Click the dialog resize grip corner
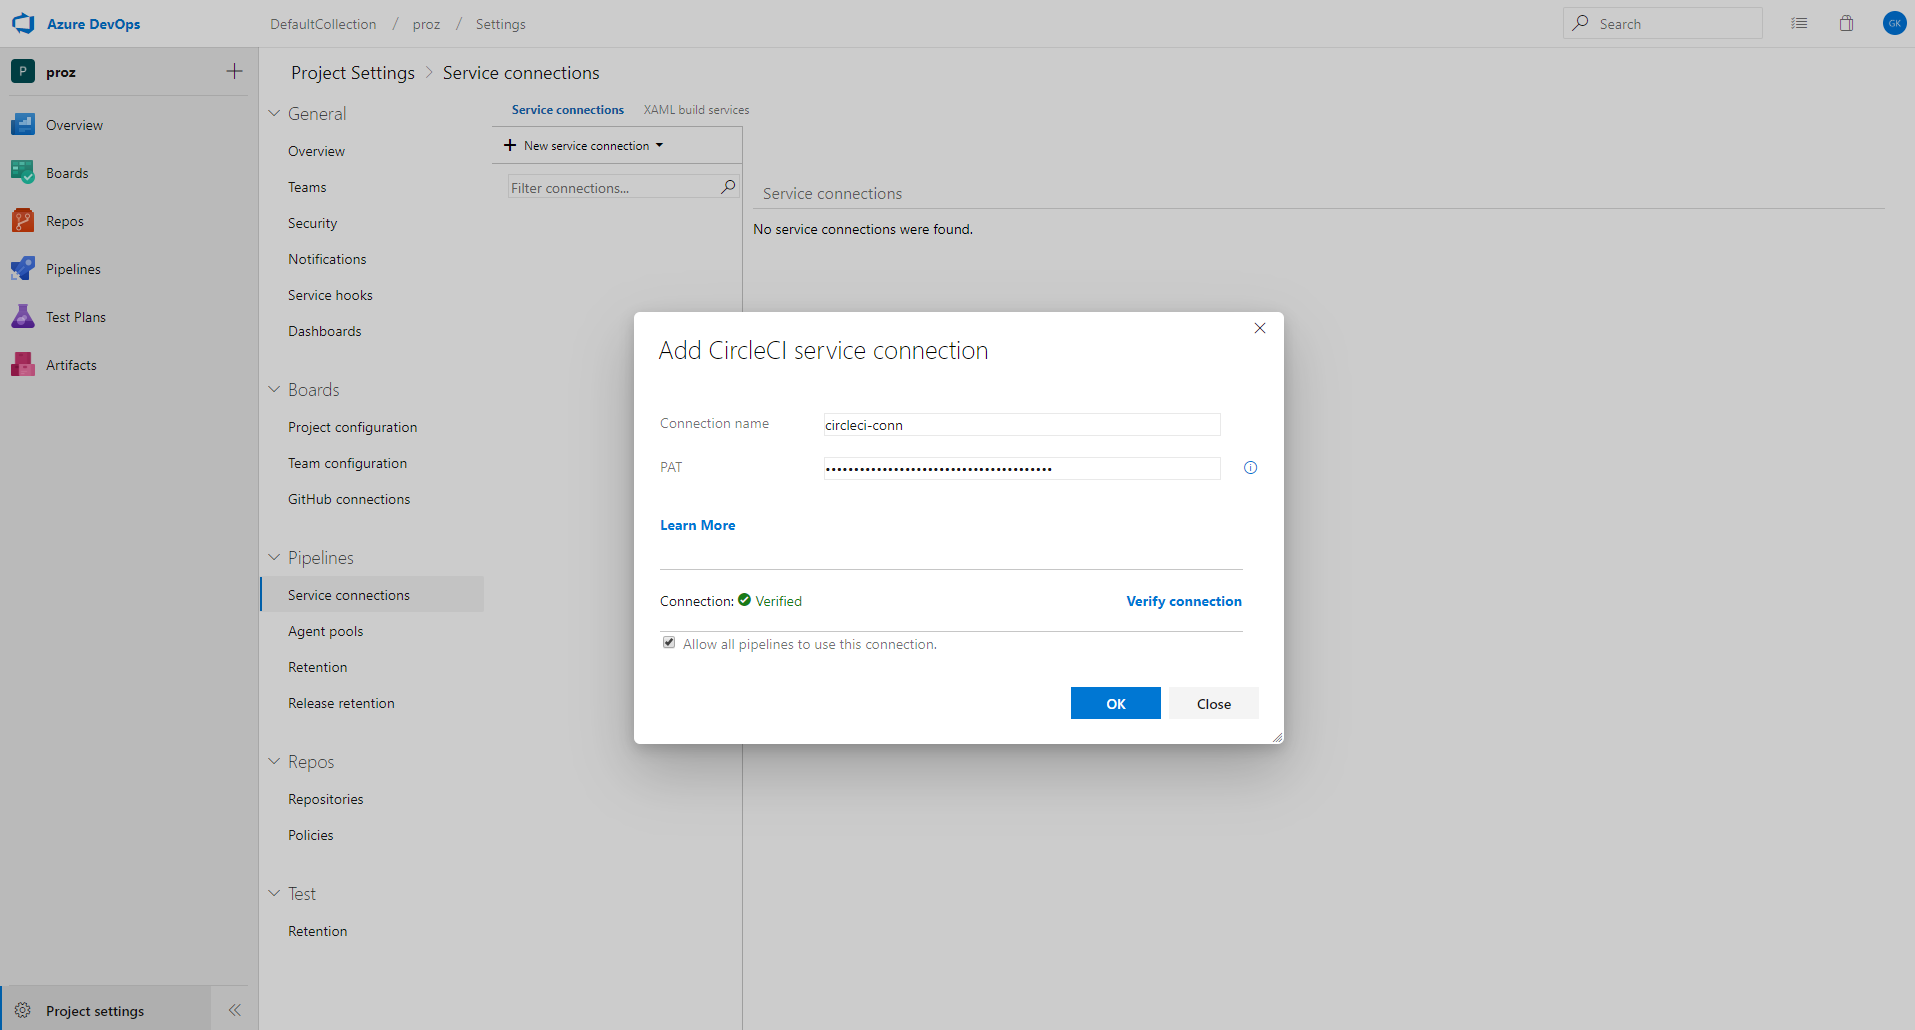Image resolution: width=1915 pixels, height=1030 pixels. (x=1277, y=737)
